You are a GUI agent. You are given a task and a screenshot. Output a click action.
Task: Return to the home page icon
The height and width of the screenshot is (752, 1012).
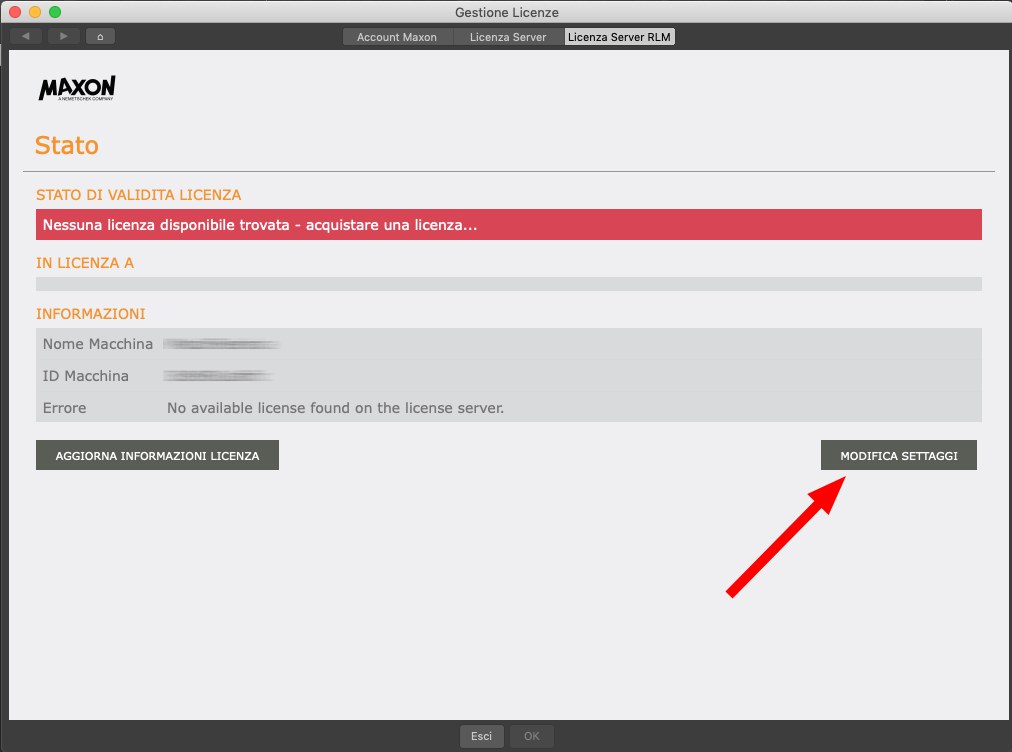(x=100, y=36)
